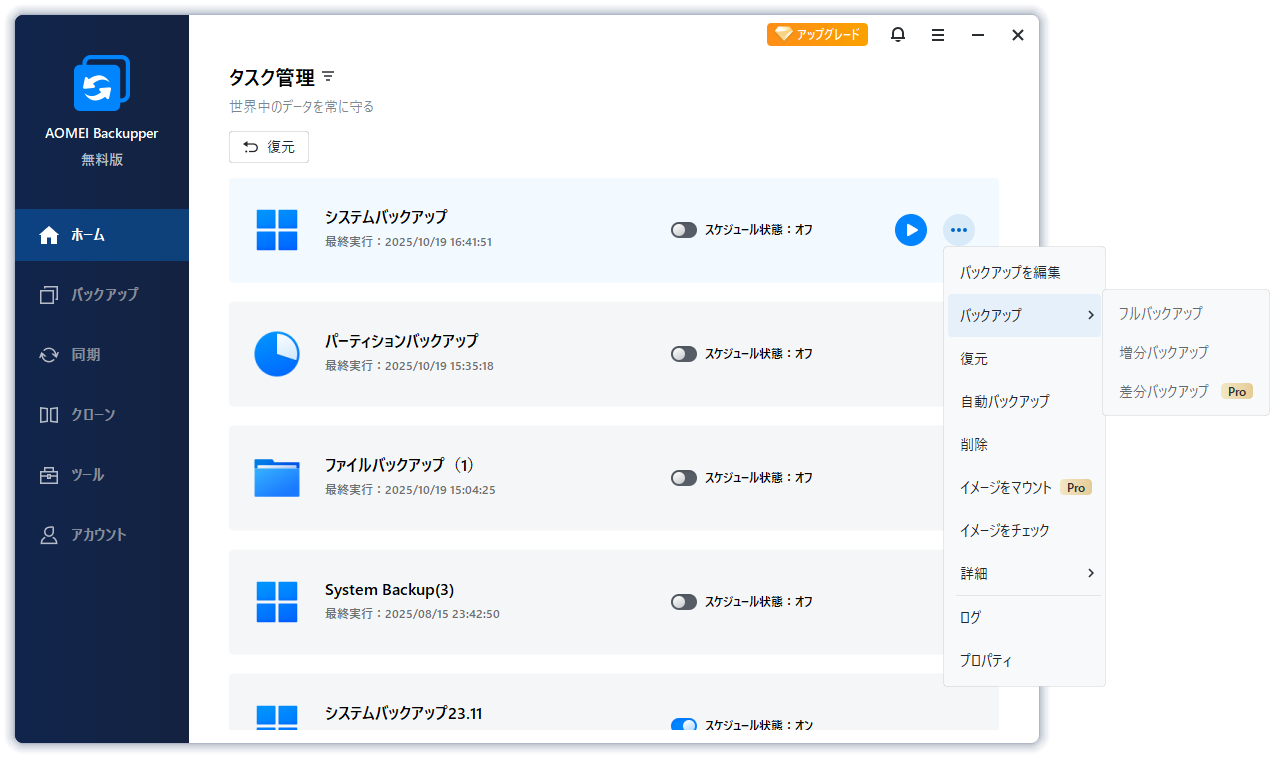This screenshot has height=758, width=1277.
Task: Click the システムバックアップ task title
Action: [386, 216]
